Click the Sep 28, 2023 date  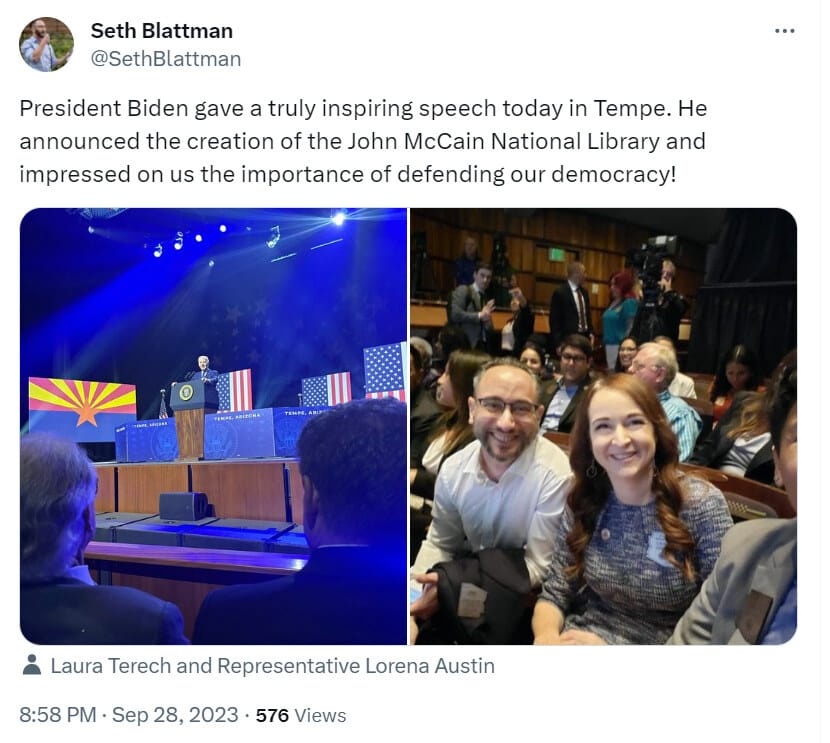[x=175, y=715]
